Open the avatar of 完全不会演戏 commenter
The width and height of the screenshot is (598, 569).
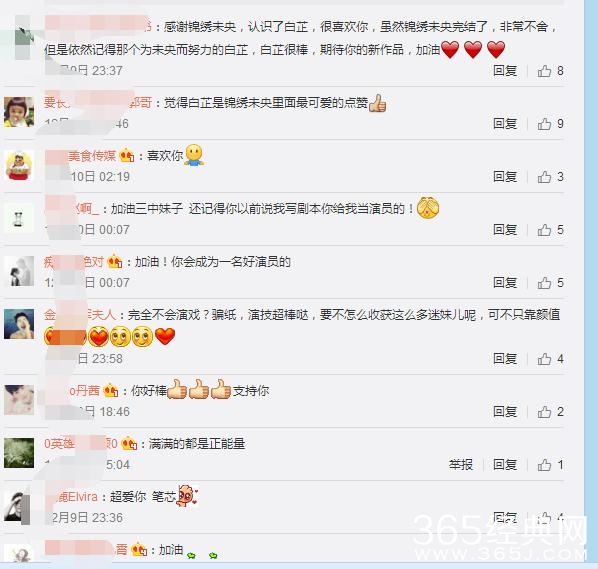point(19,324)
